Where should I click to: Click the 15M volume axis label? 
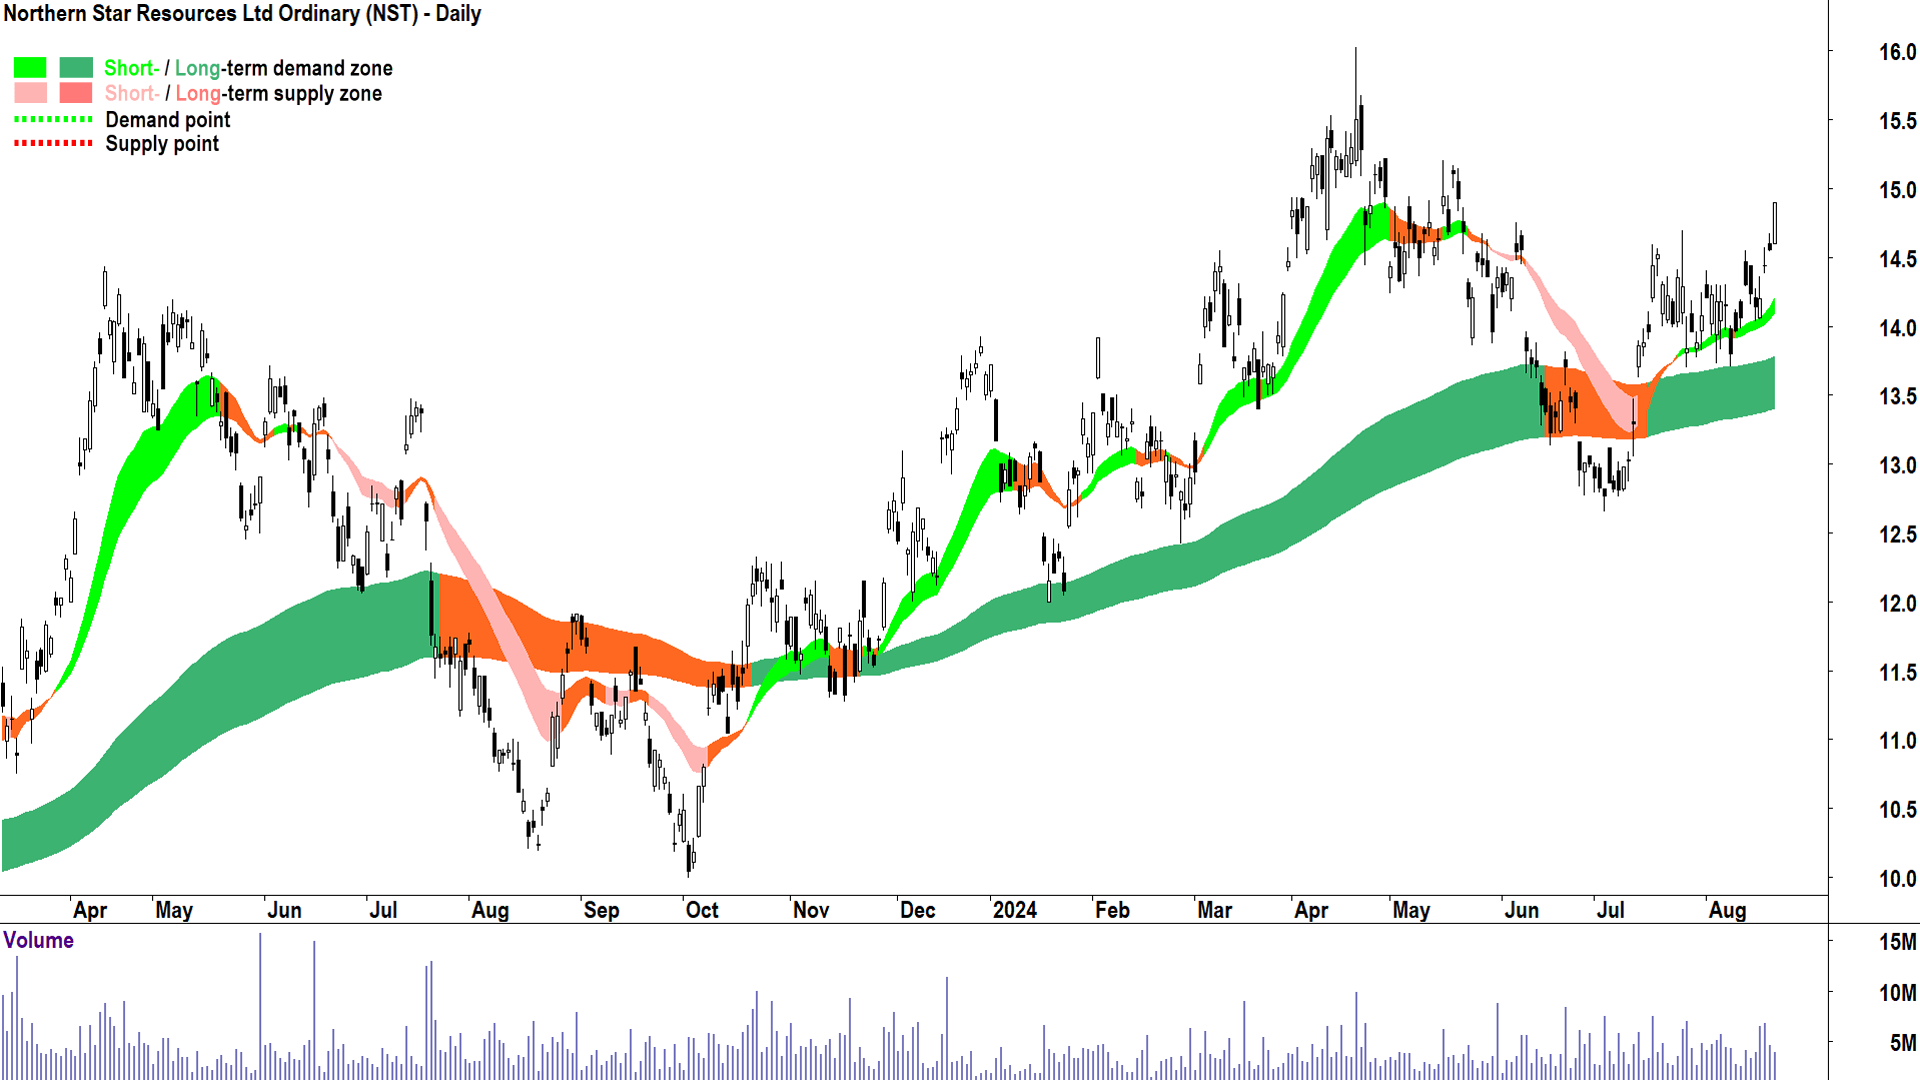coord(1897,942)
